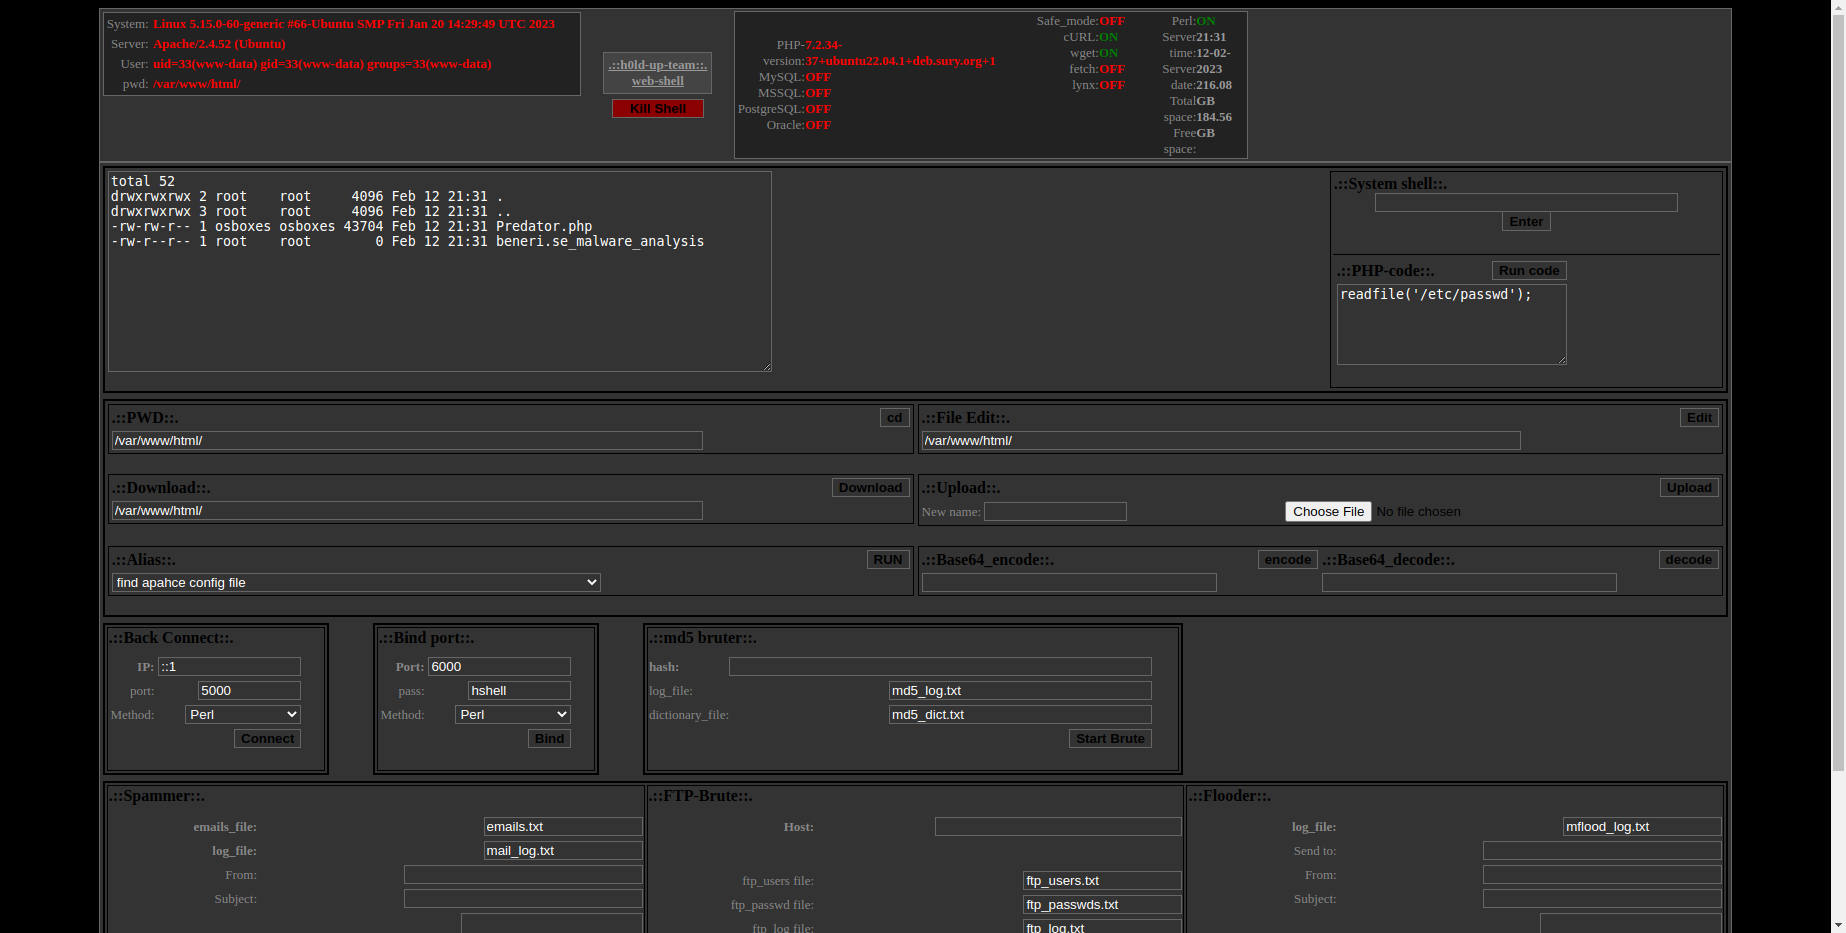
Task: Open the Bind port Method dropdown
Action: [x=513, y=715]
